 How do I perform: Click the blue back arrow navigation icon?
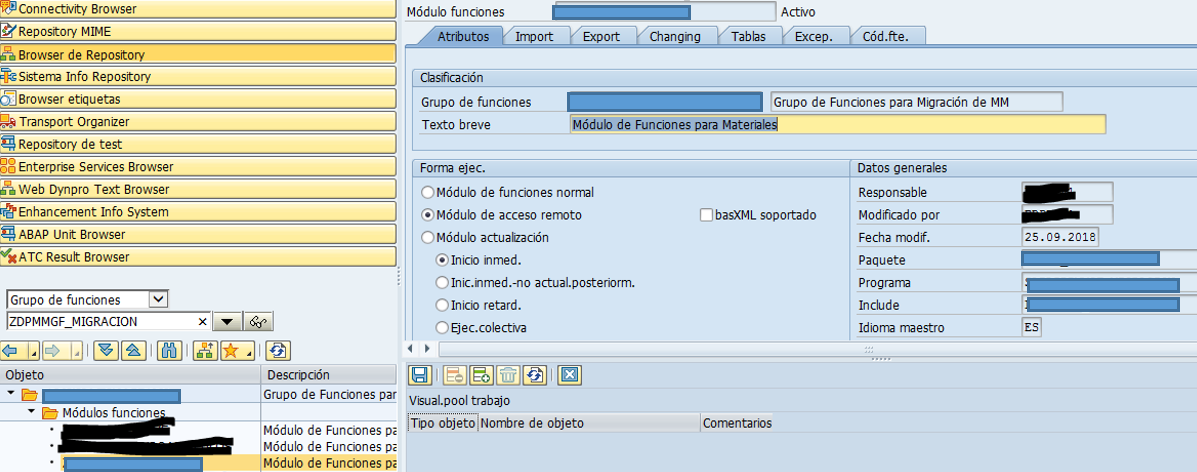(12, 350)
